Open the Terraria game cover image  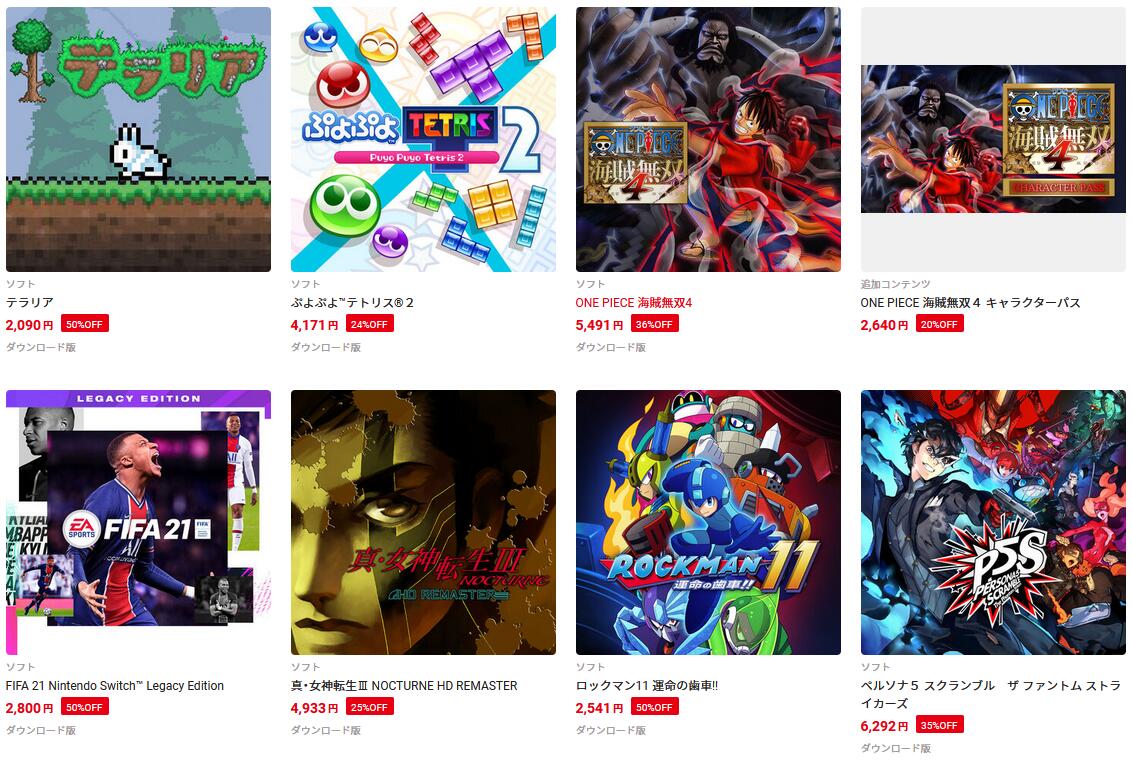(x=139, y=139)
